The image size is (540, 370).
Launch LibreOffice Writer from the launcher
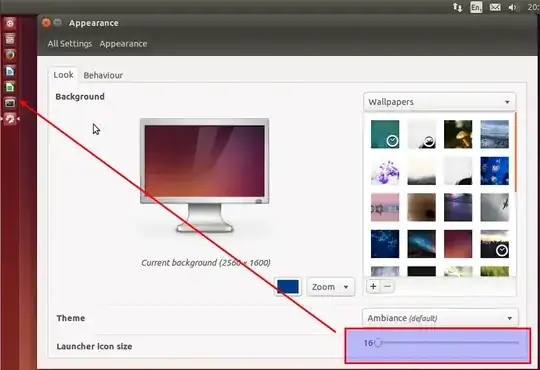pyautogui.click(x=10, y=71)
